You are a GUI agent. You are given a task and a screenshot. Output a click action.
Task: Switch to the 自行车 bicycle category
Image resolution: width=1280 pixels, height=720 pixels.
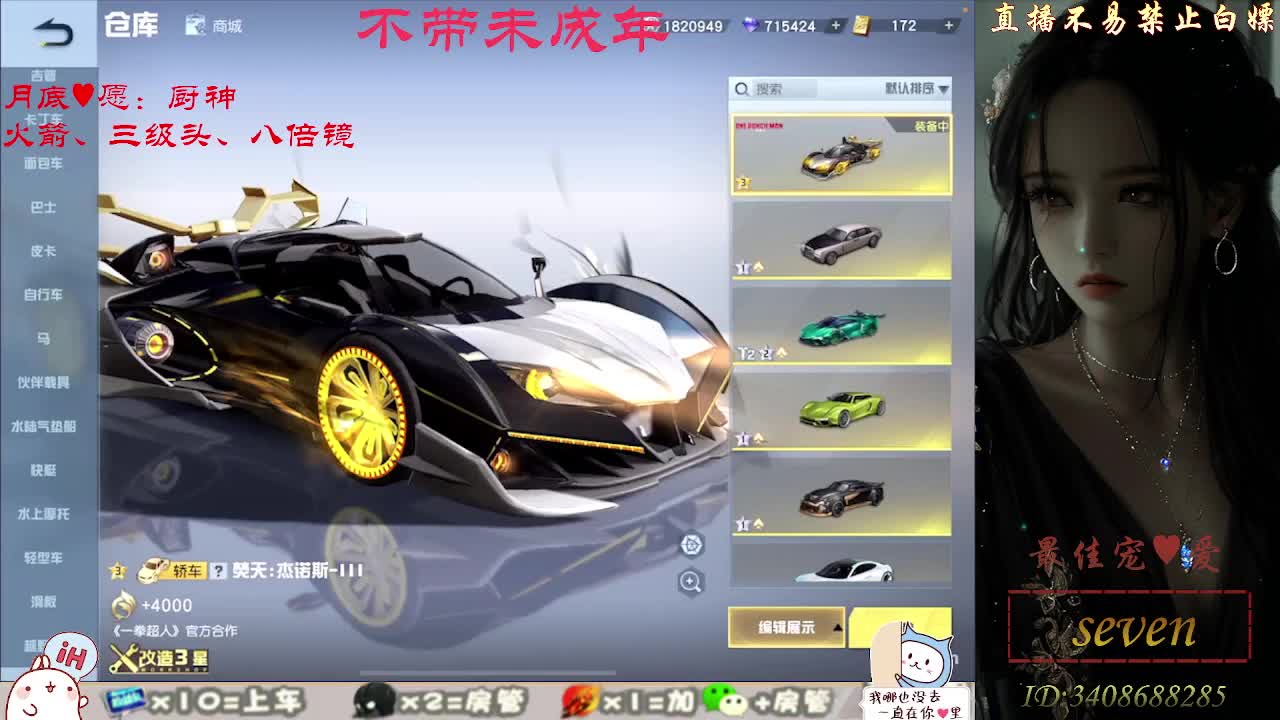click(x=45, y=295)
